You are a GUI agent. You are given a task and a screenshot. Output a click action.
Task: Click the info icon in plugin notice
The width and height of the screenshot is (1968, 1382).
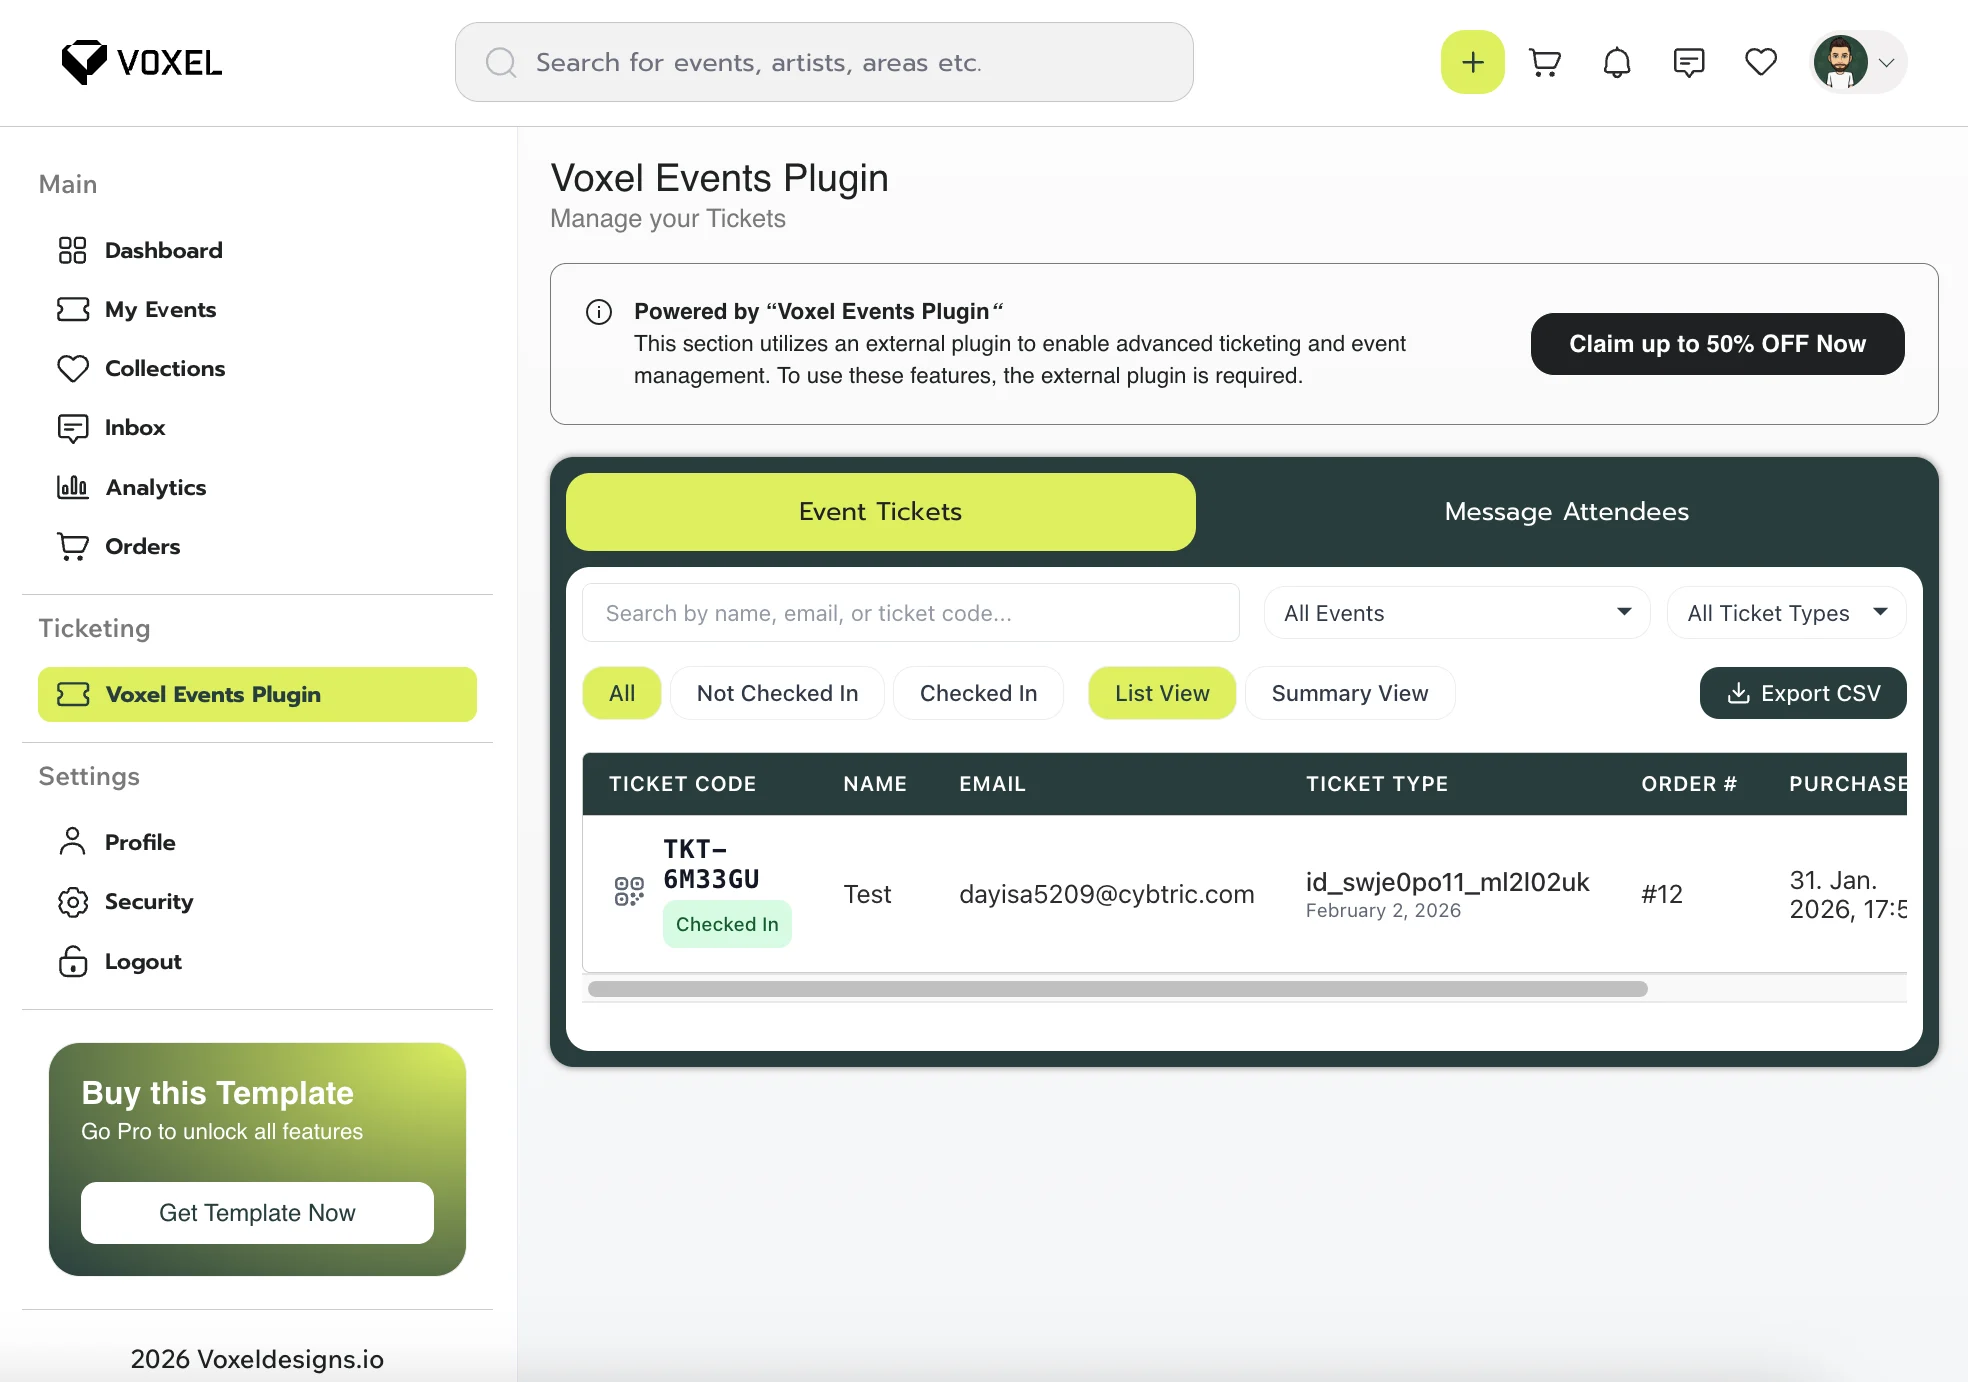[x=599, y=312]
